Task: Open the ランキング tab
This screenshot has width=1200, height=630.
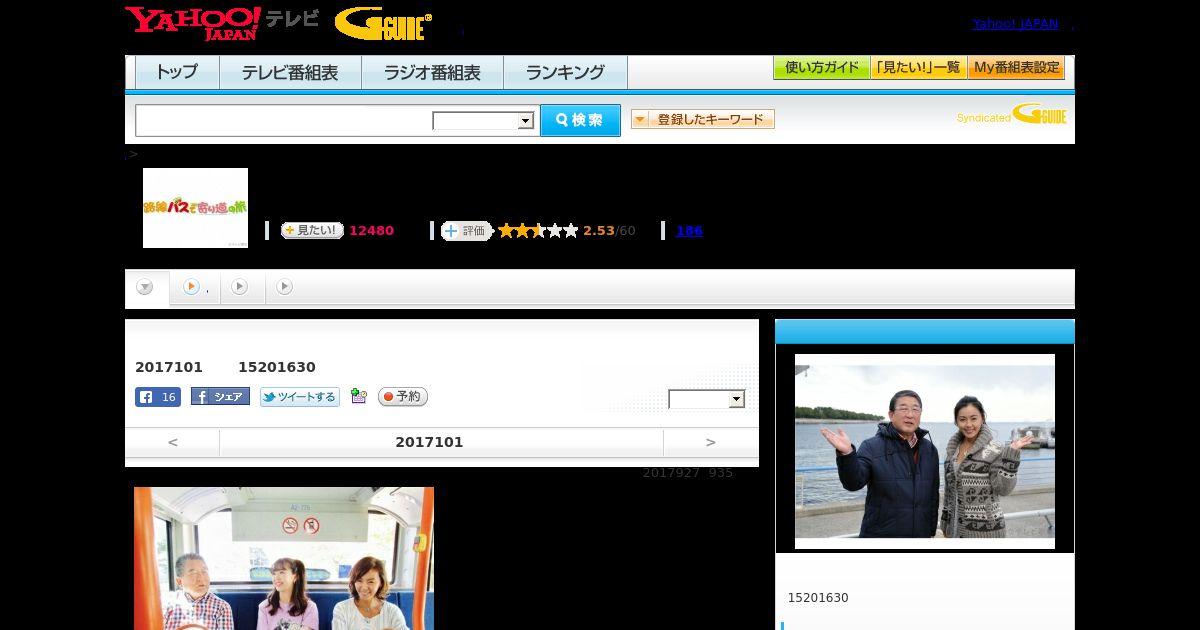Action: point(565,72)
